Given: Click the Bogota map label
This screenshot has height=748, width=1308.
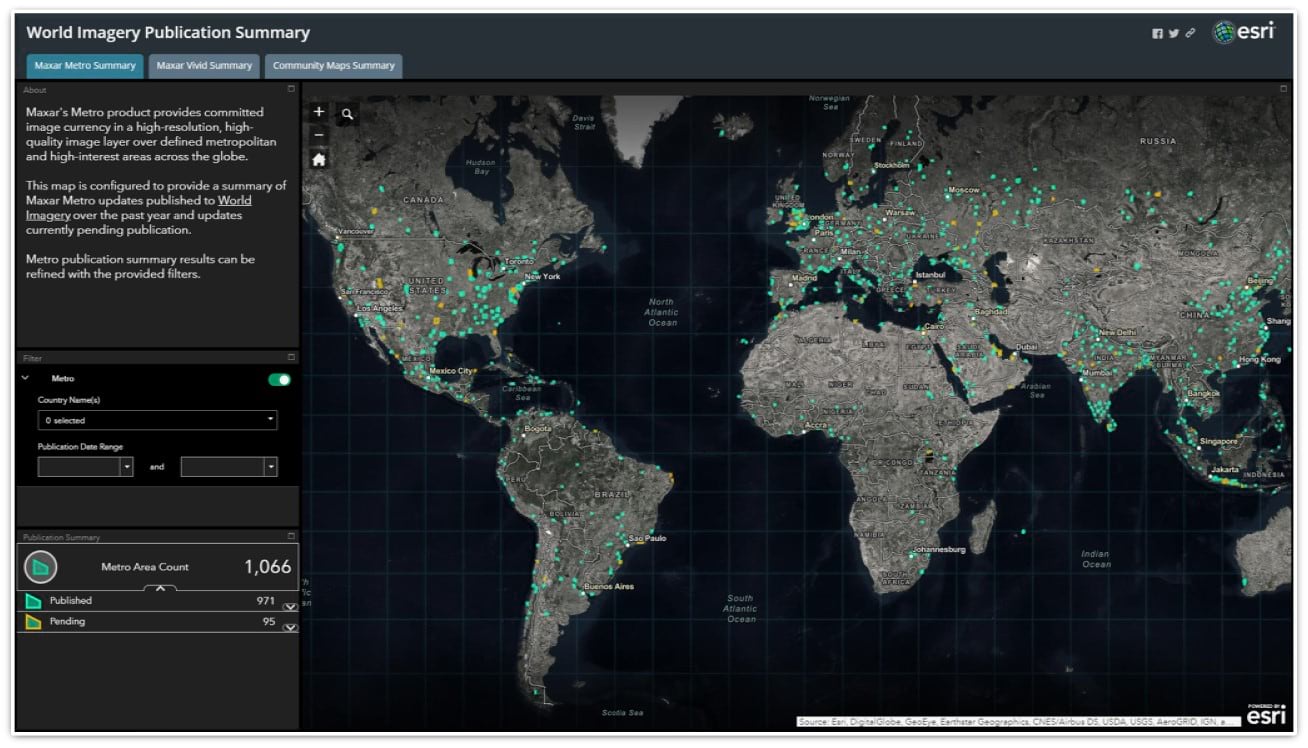Looking at the screenshot, I should pyautogui.click(x=538, y=428).
